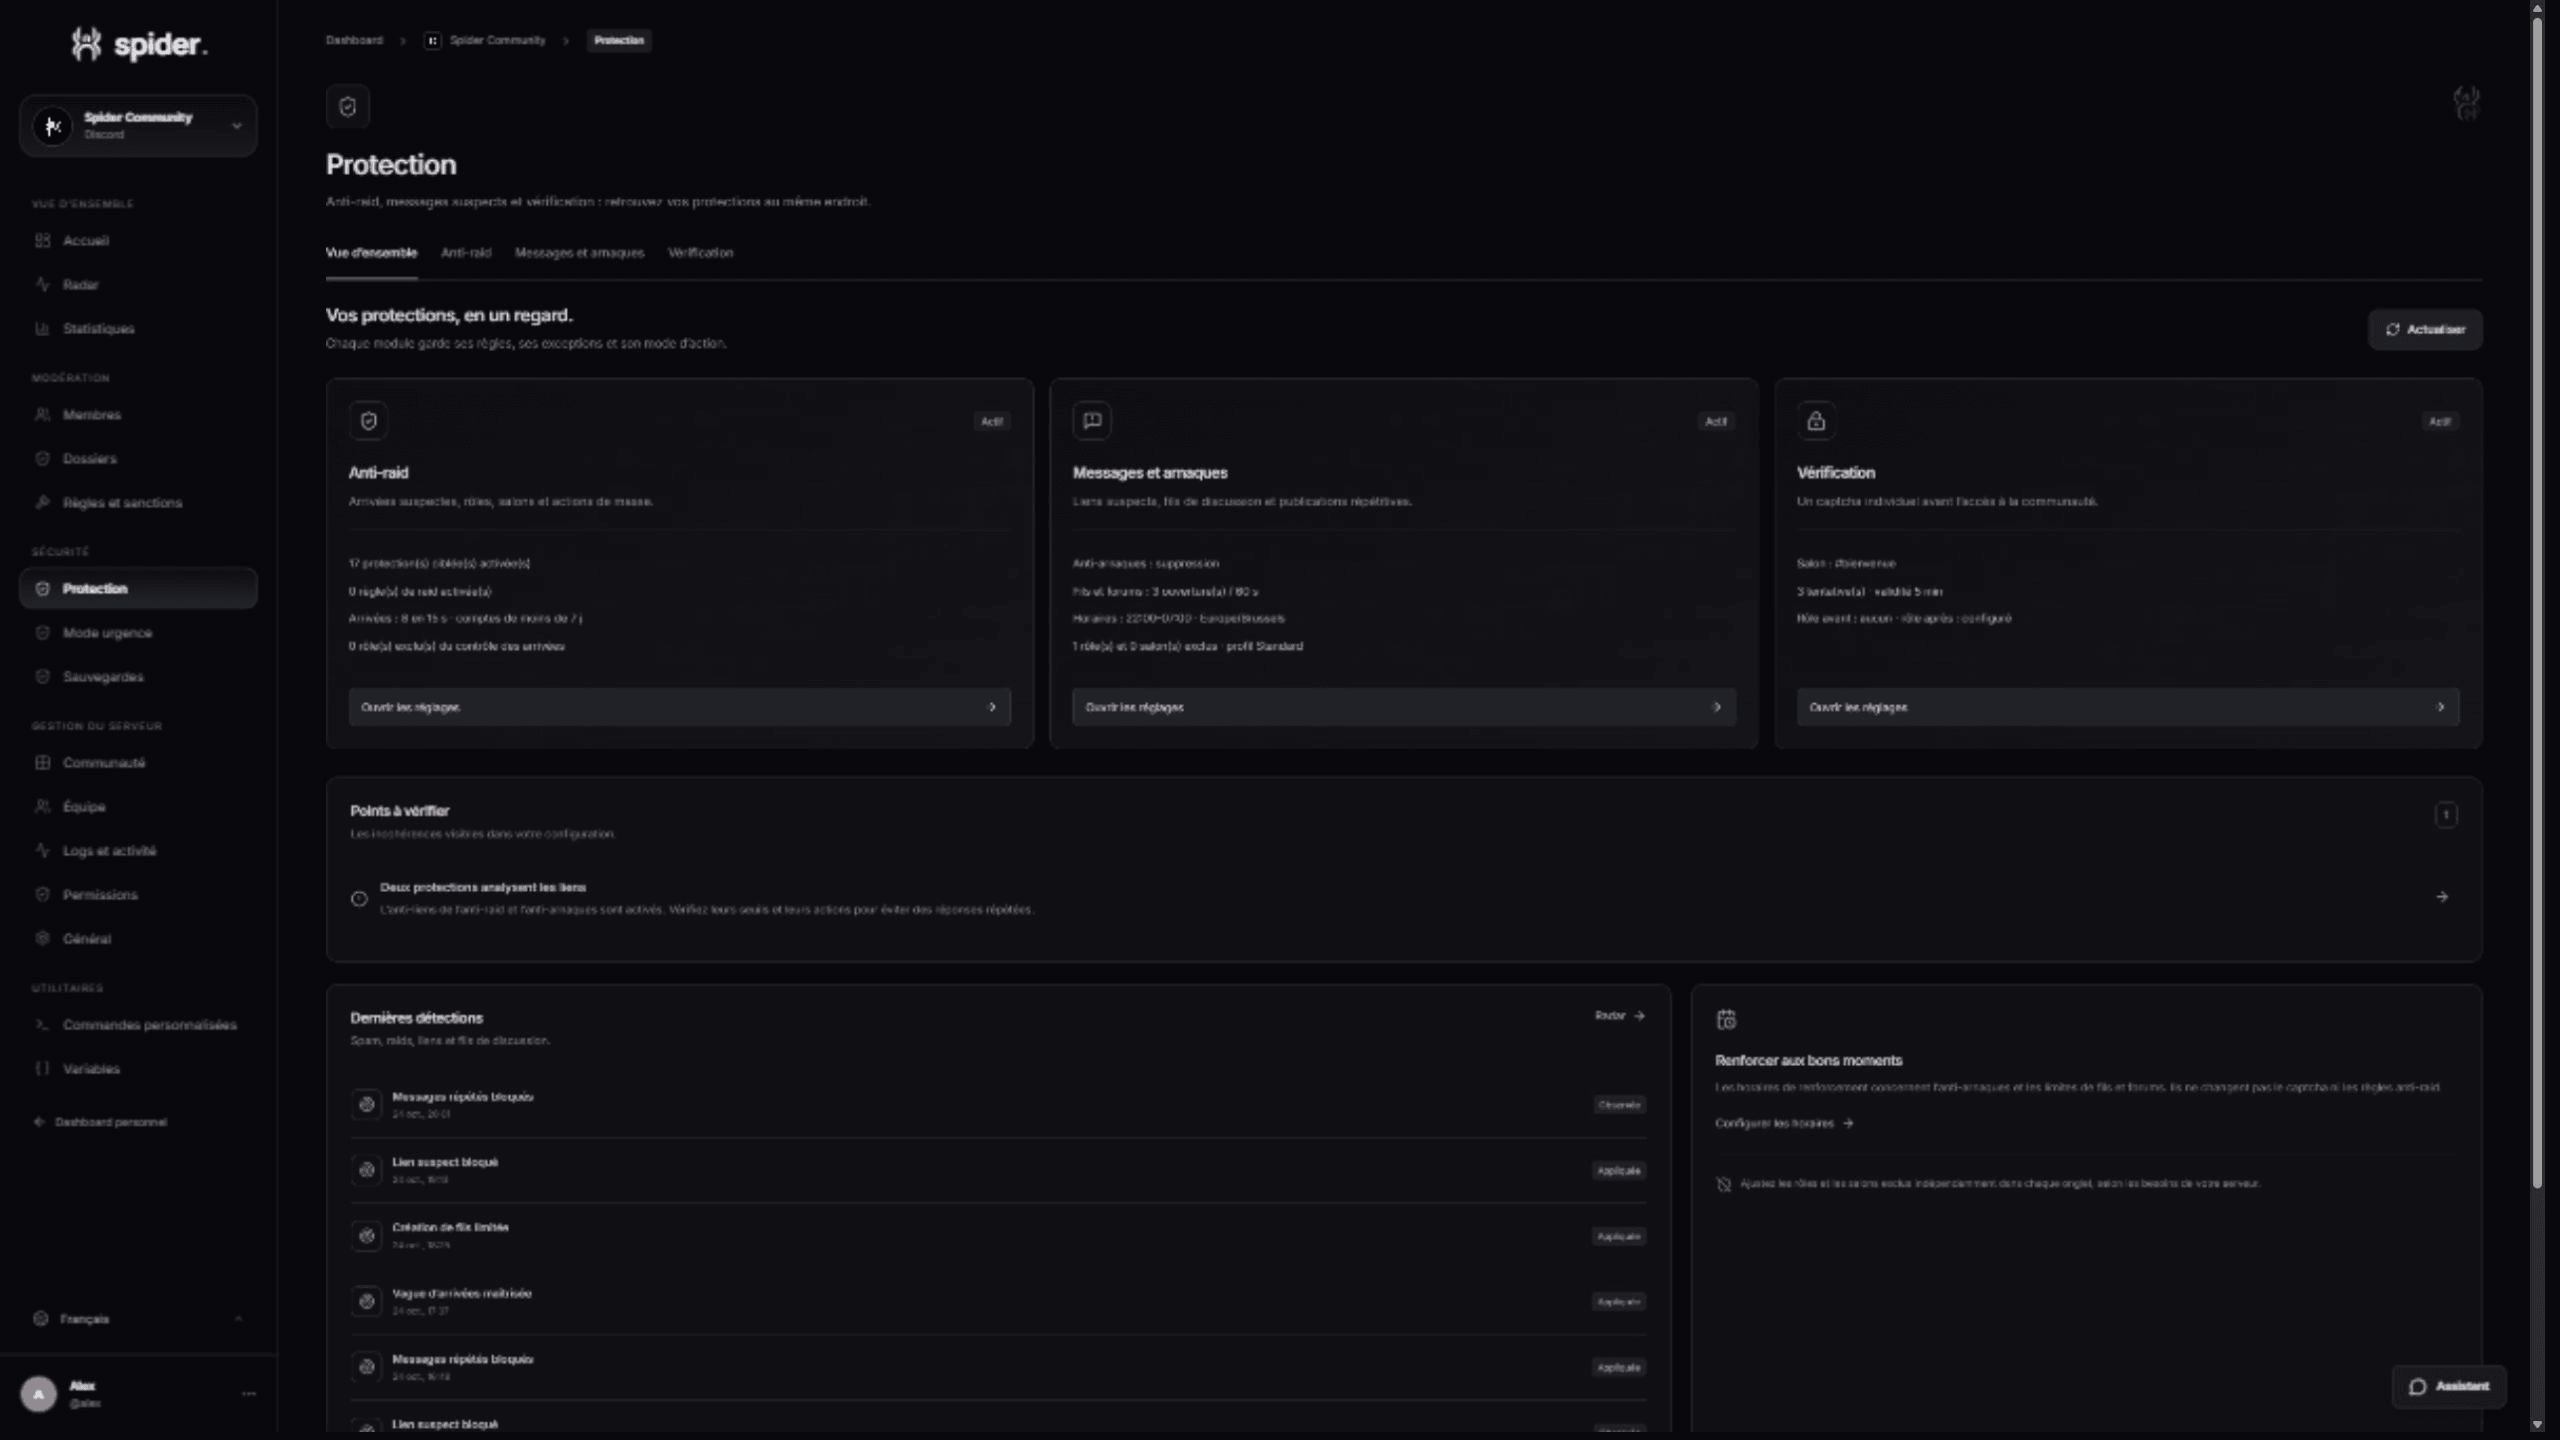The height and width of the screenshot is (1440, 2560).
Task: Open the Accueil sidebar item
Action: [x=138, y=241]
